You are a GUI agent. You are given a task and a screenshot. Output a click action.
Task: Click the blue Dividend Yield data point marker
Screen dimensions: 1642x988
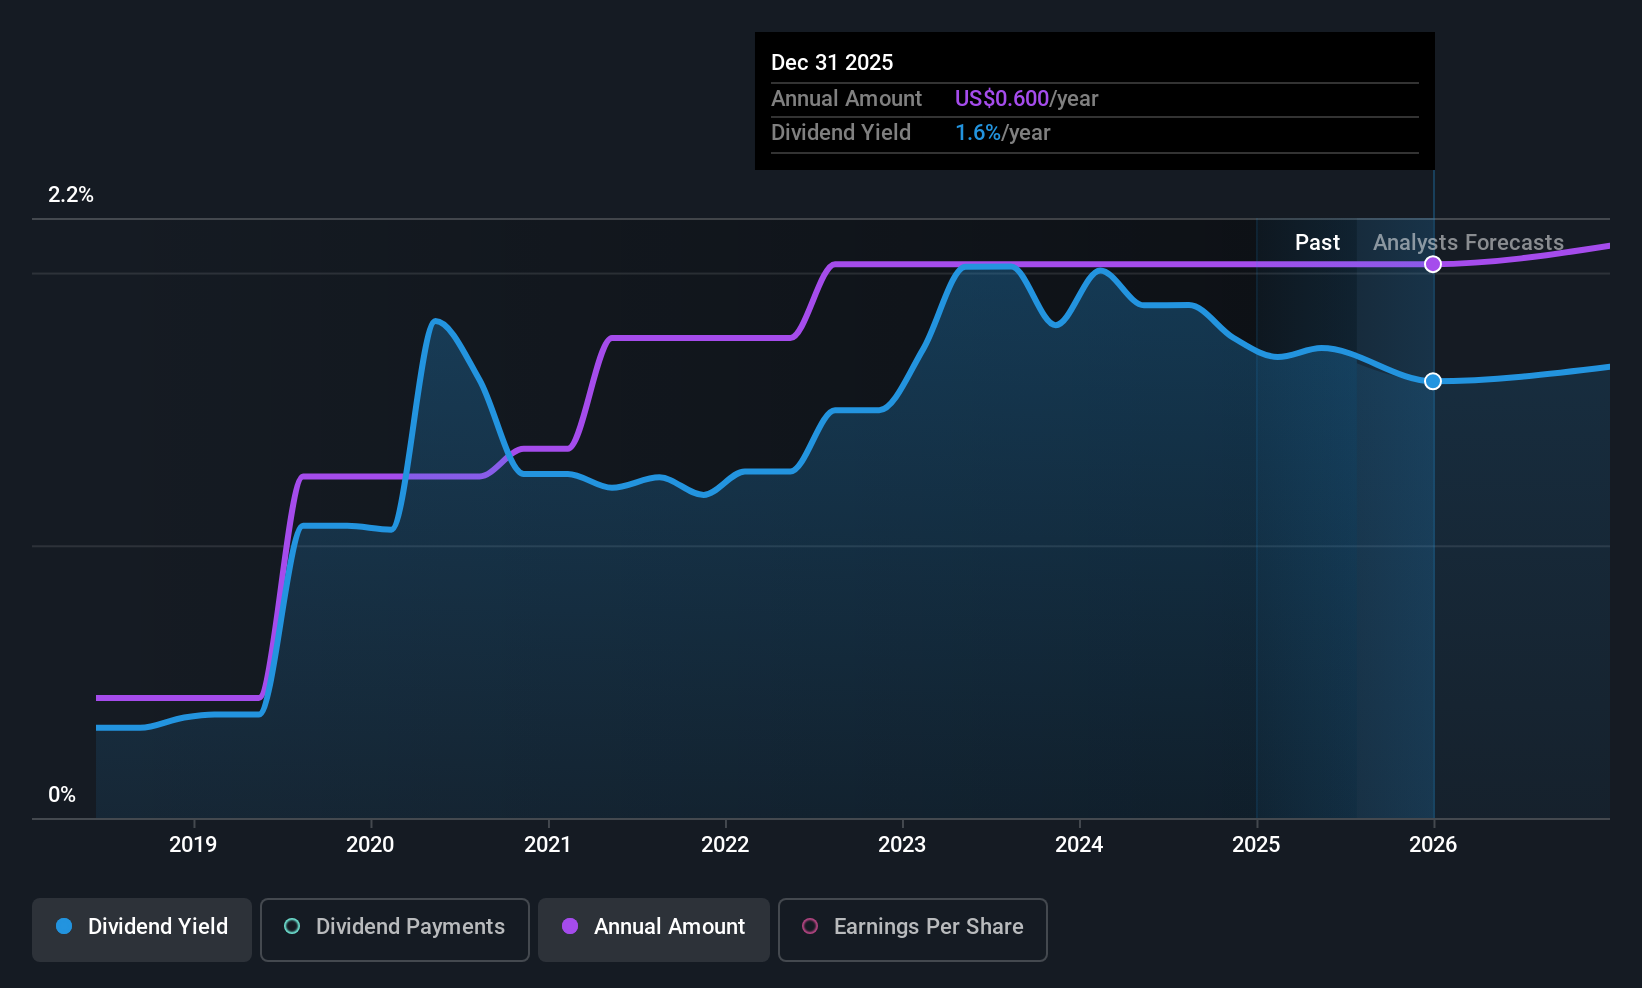point(1433,381)
